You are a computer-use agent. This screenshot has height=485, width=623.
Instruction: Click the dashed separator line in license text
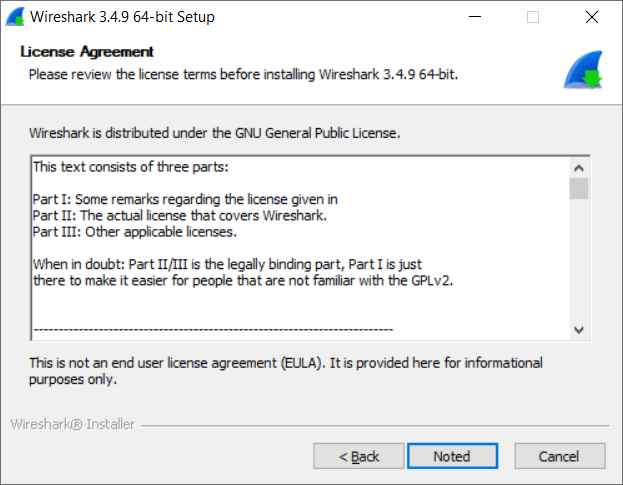click(213, 329)
